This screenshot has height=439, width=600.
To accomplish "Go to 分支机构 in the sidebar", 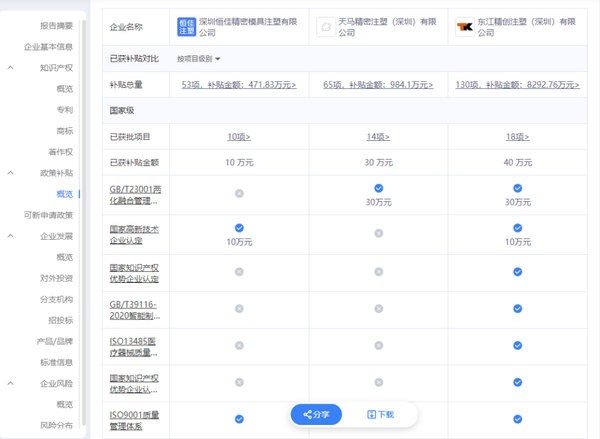I will (x=56, y=299).
